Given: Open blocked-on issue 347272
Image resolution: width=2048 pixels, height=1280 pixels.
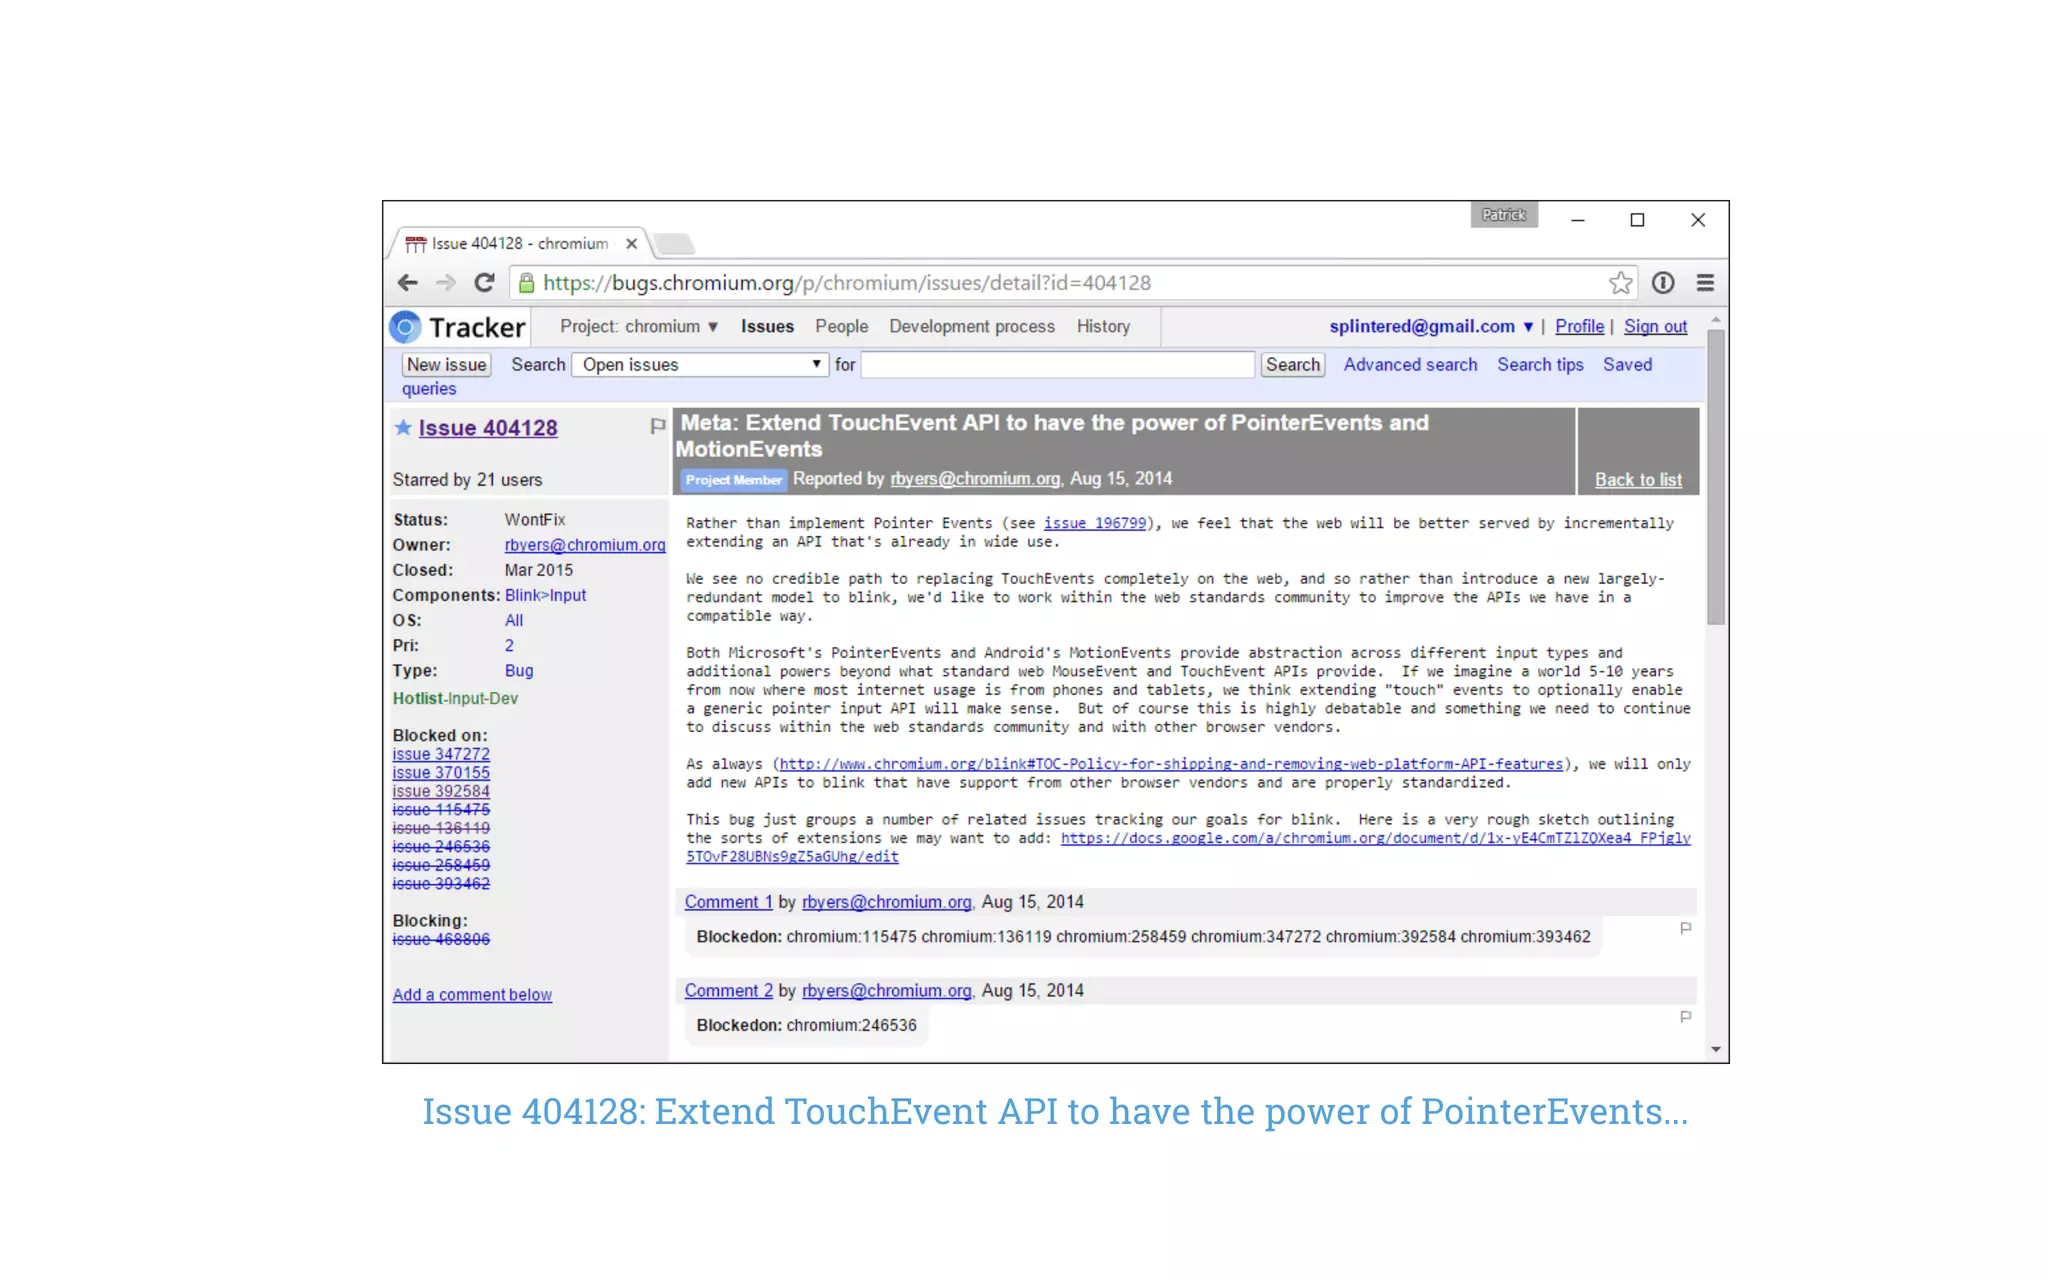Looking at the screenshot, I should tap(441, 754).
